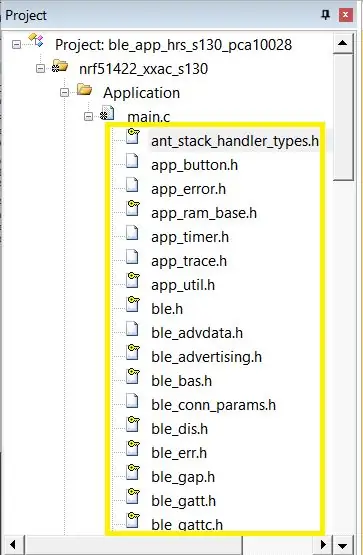
Task: Open app_util.h header entry
Action: click(x=183, y=285)
